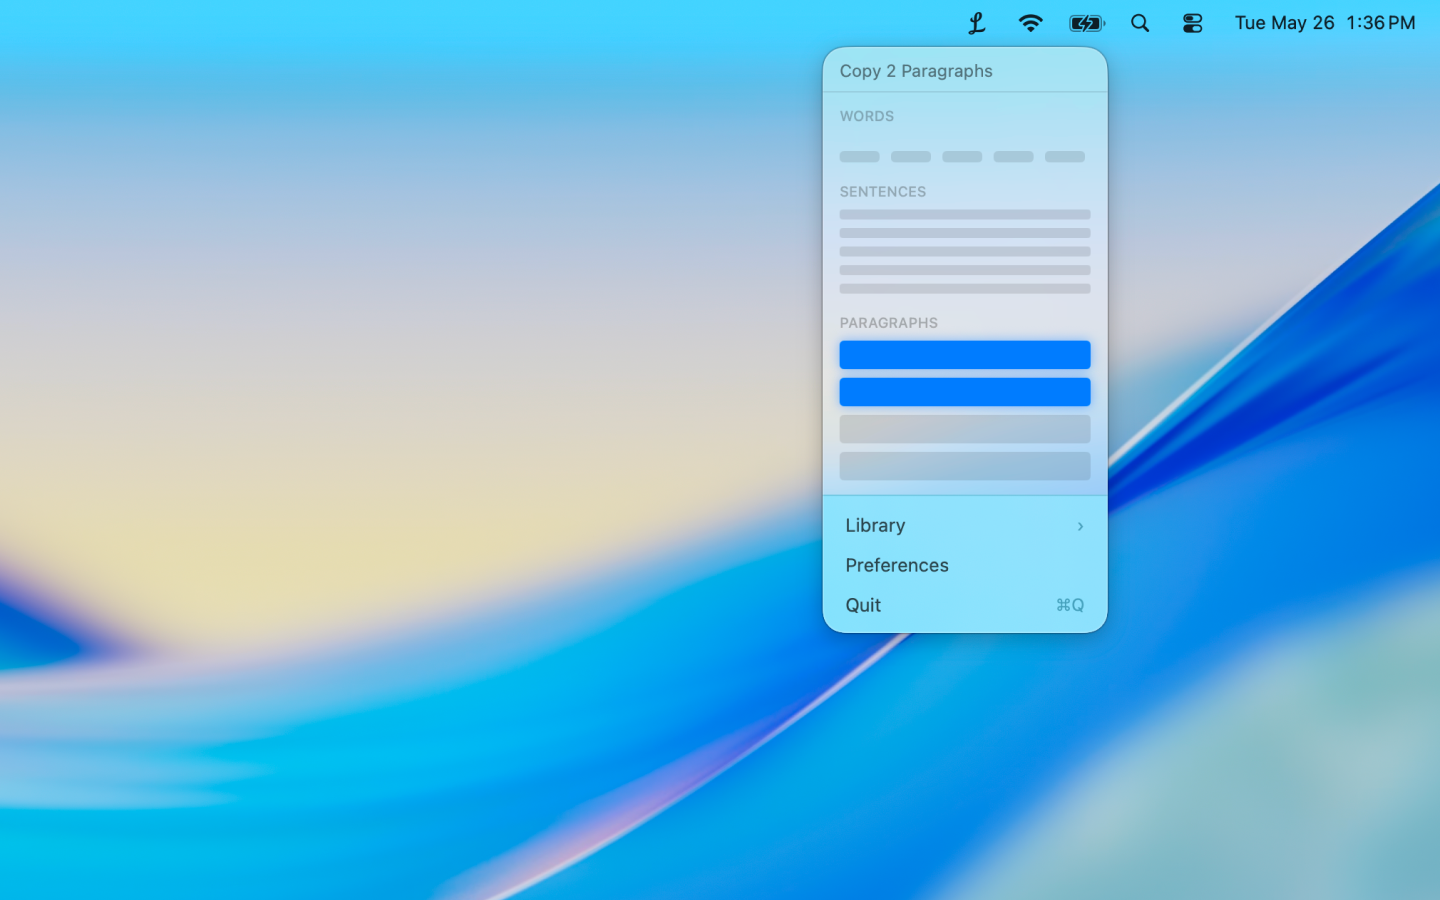
Task: Expand the Library submenu
Action: click(x=965, y=525)
